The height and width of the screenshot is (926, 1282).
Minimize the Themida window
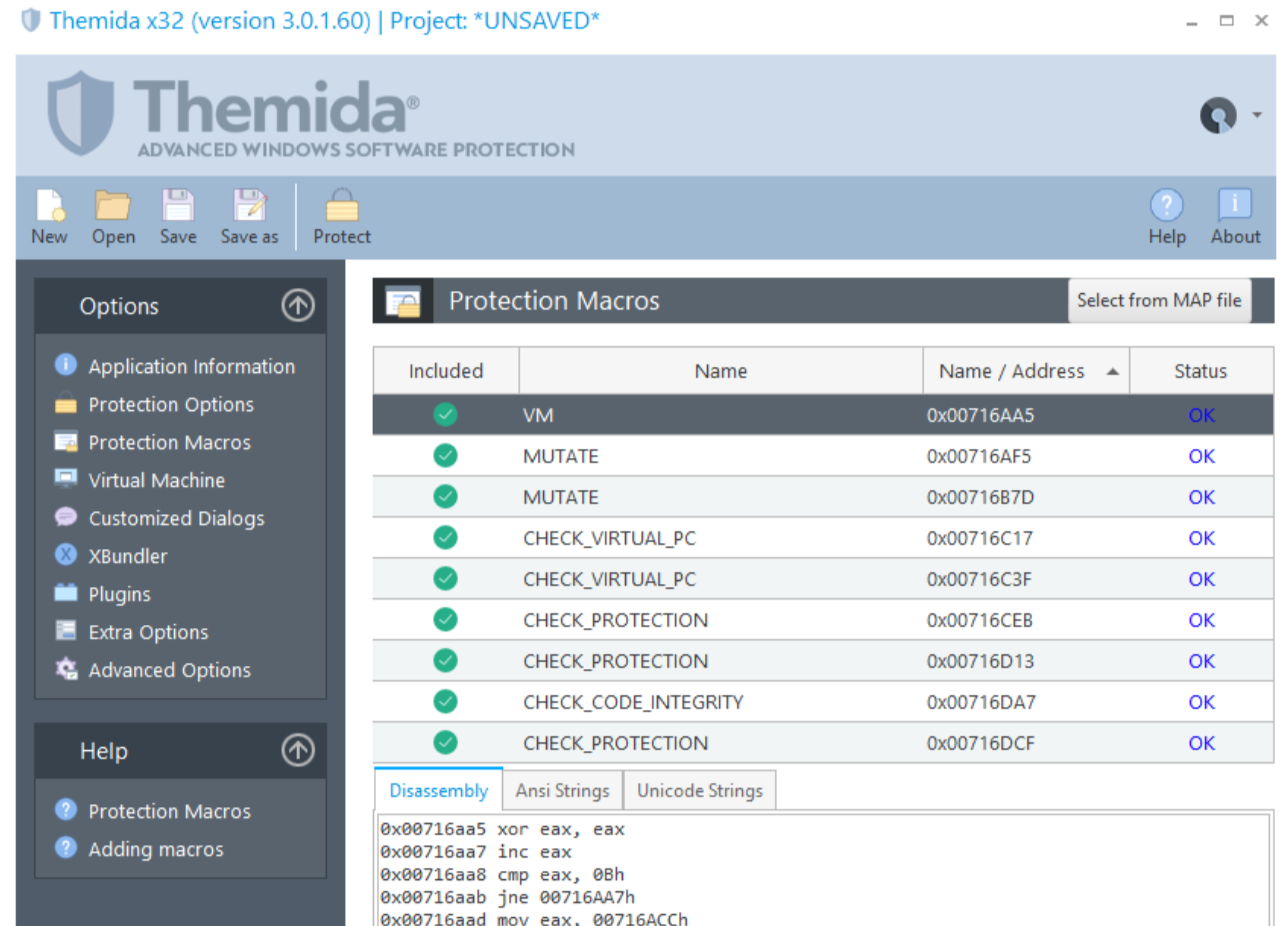(1192, 21)
